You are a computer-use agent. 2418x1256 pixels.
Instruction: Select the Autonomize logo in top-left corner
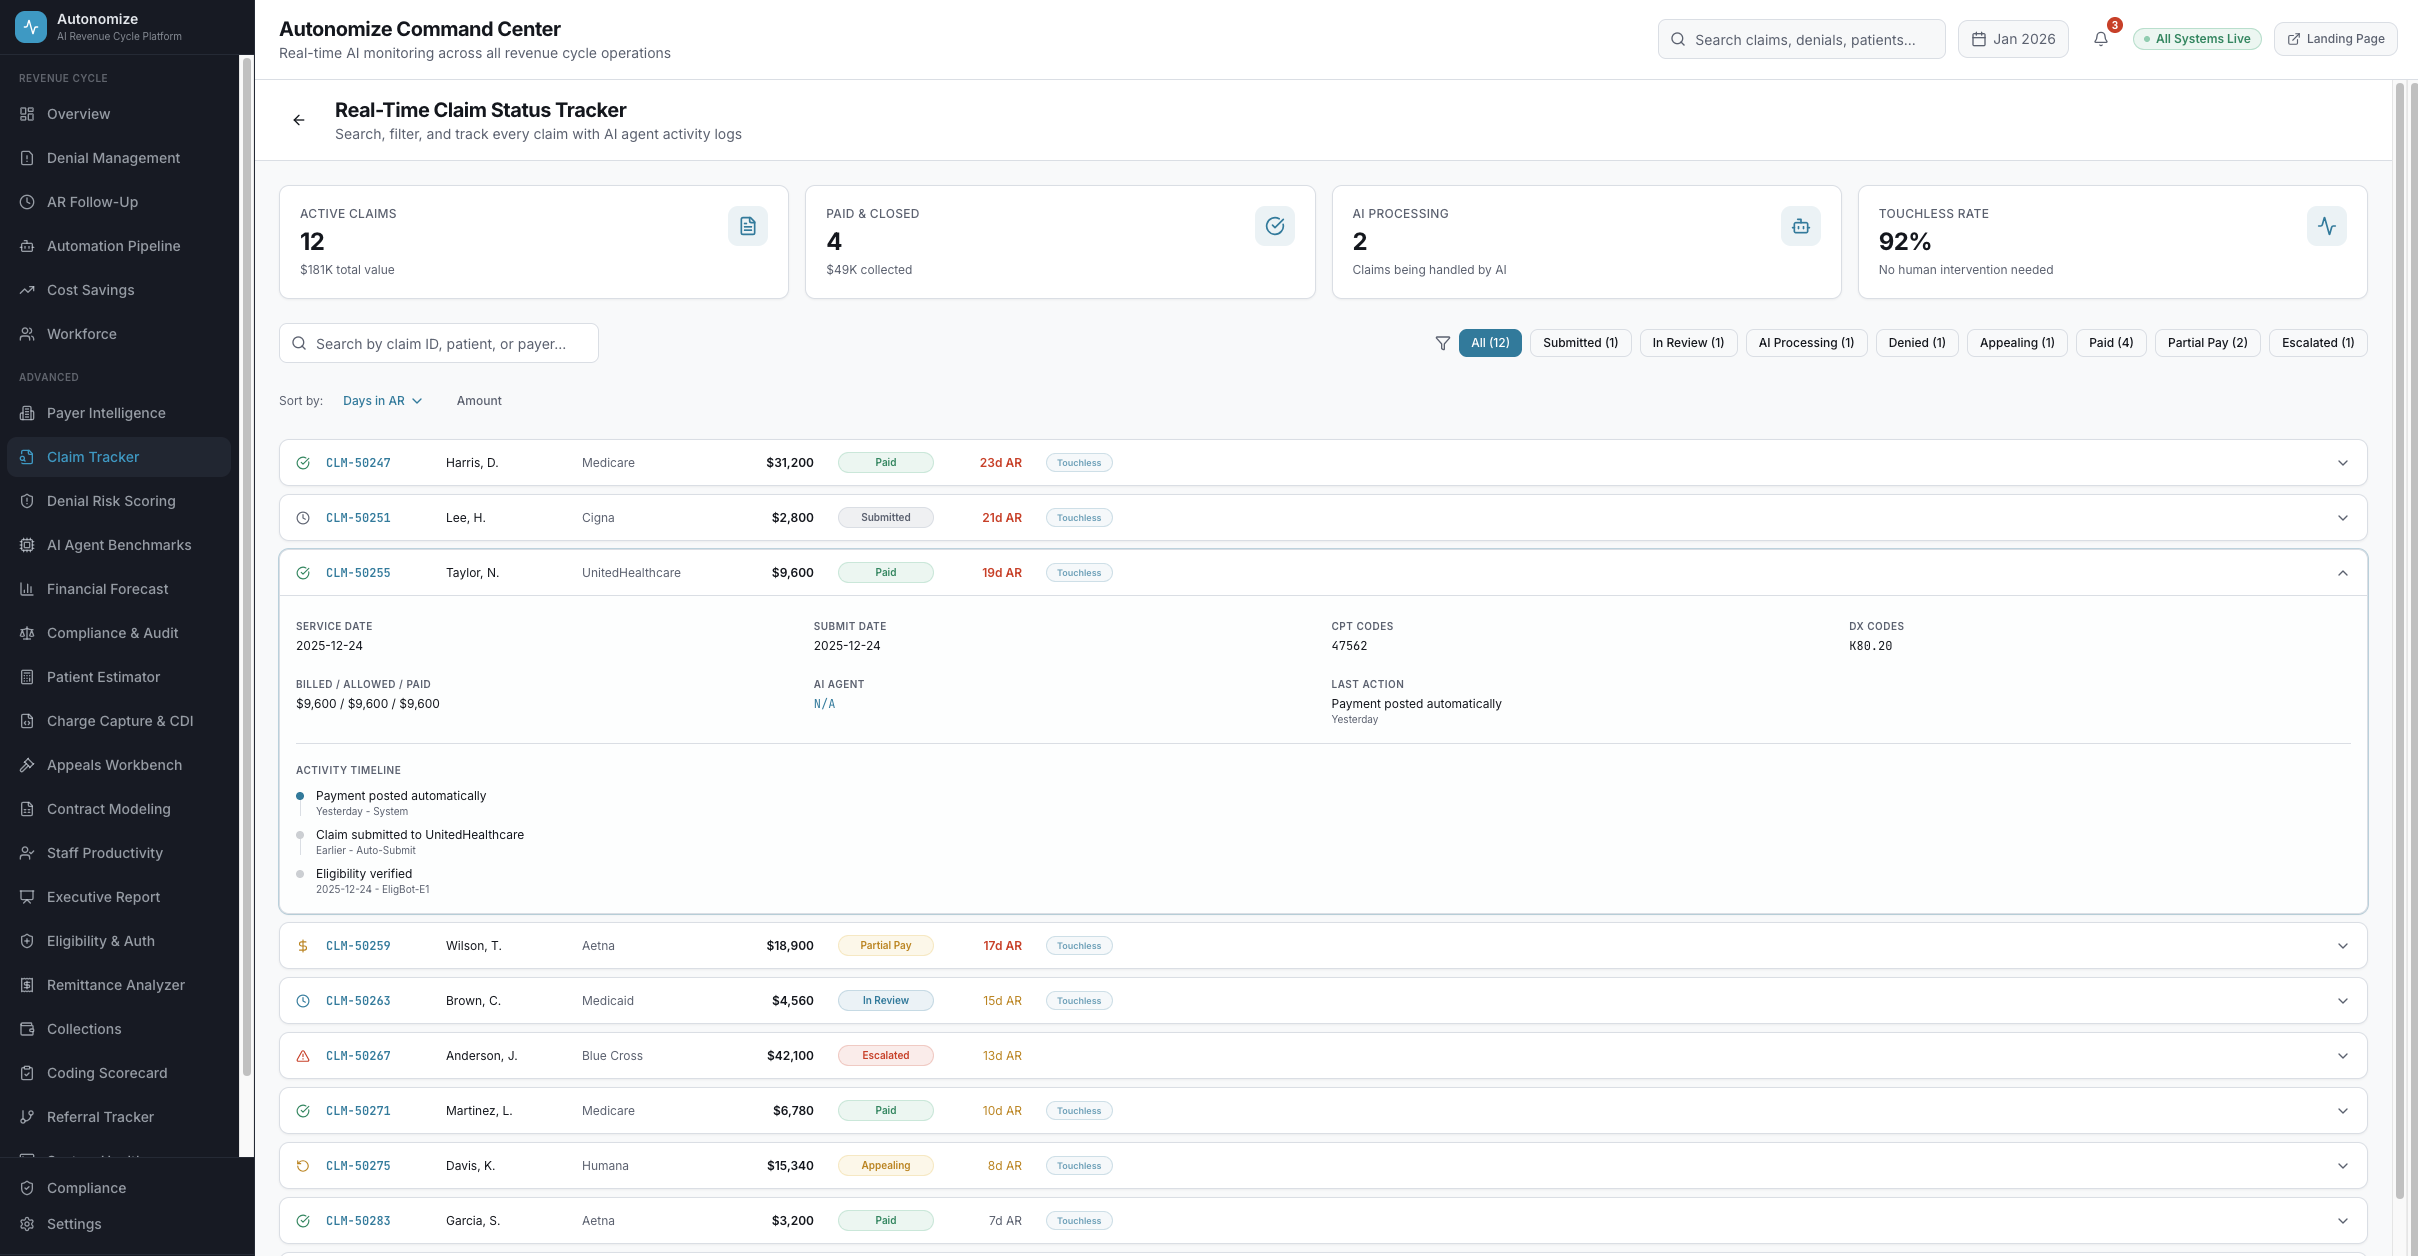click(x=30, y=27)
